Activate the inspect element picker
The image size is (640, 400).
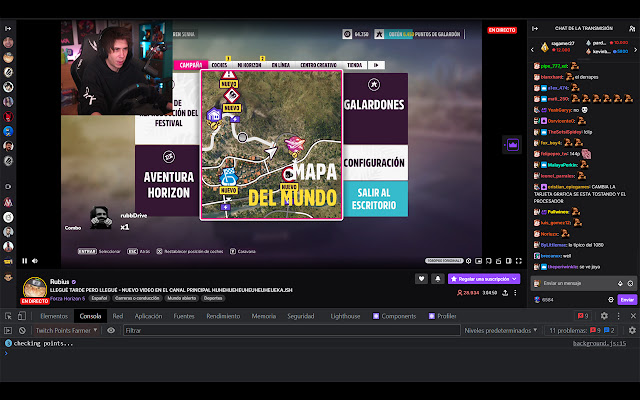8,316
